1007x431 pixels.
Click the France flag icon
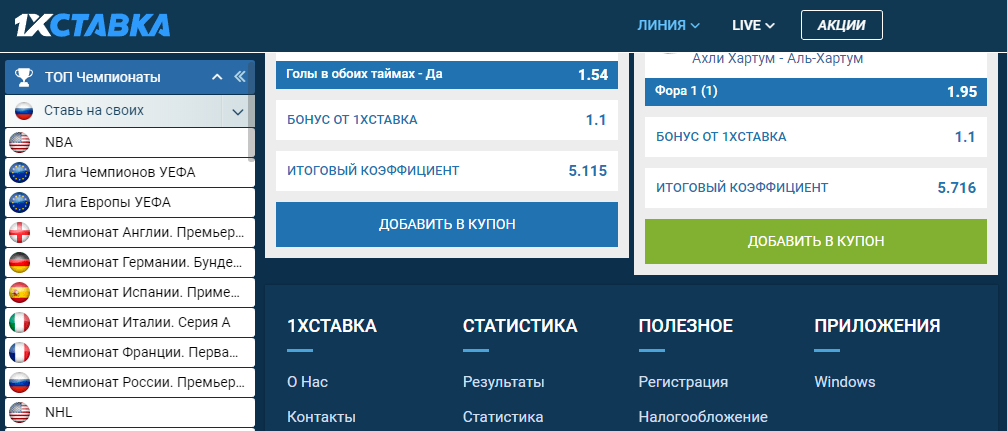pyautogui.click(x=20, y=352)
